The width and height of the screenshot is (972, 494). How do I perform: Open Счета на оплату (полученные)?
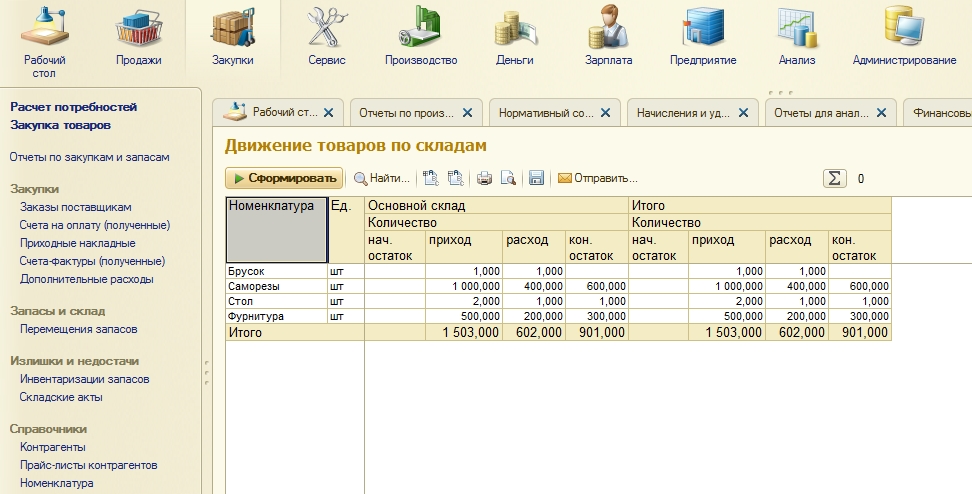(x=95, y=225)
